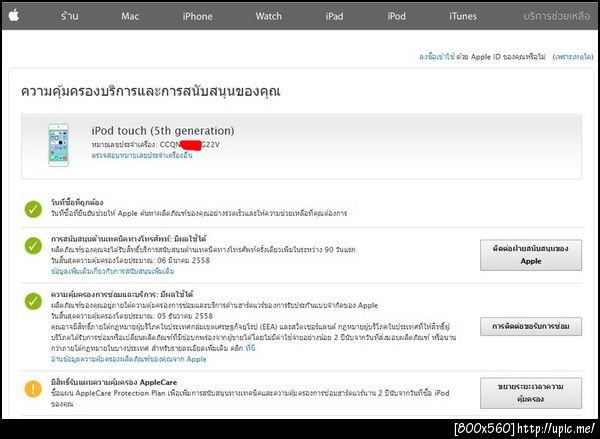
Task: Click the วันที่ซื้อที่ถูกต้อง heading
Action: click(x=77, y=202)
